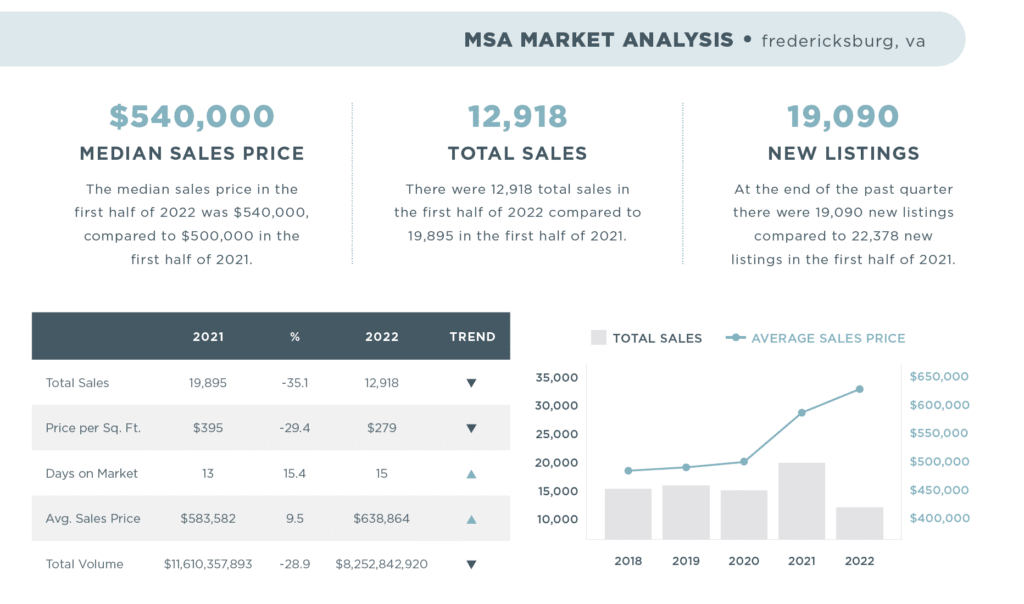Click the $8,252,842,920 Total Volume cell
The height and width of the screenshot is (604, 1024).
coord(381,564)
